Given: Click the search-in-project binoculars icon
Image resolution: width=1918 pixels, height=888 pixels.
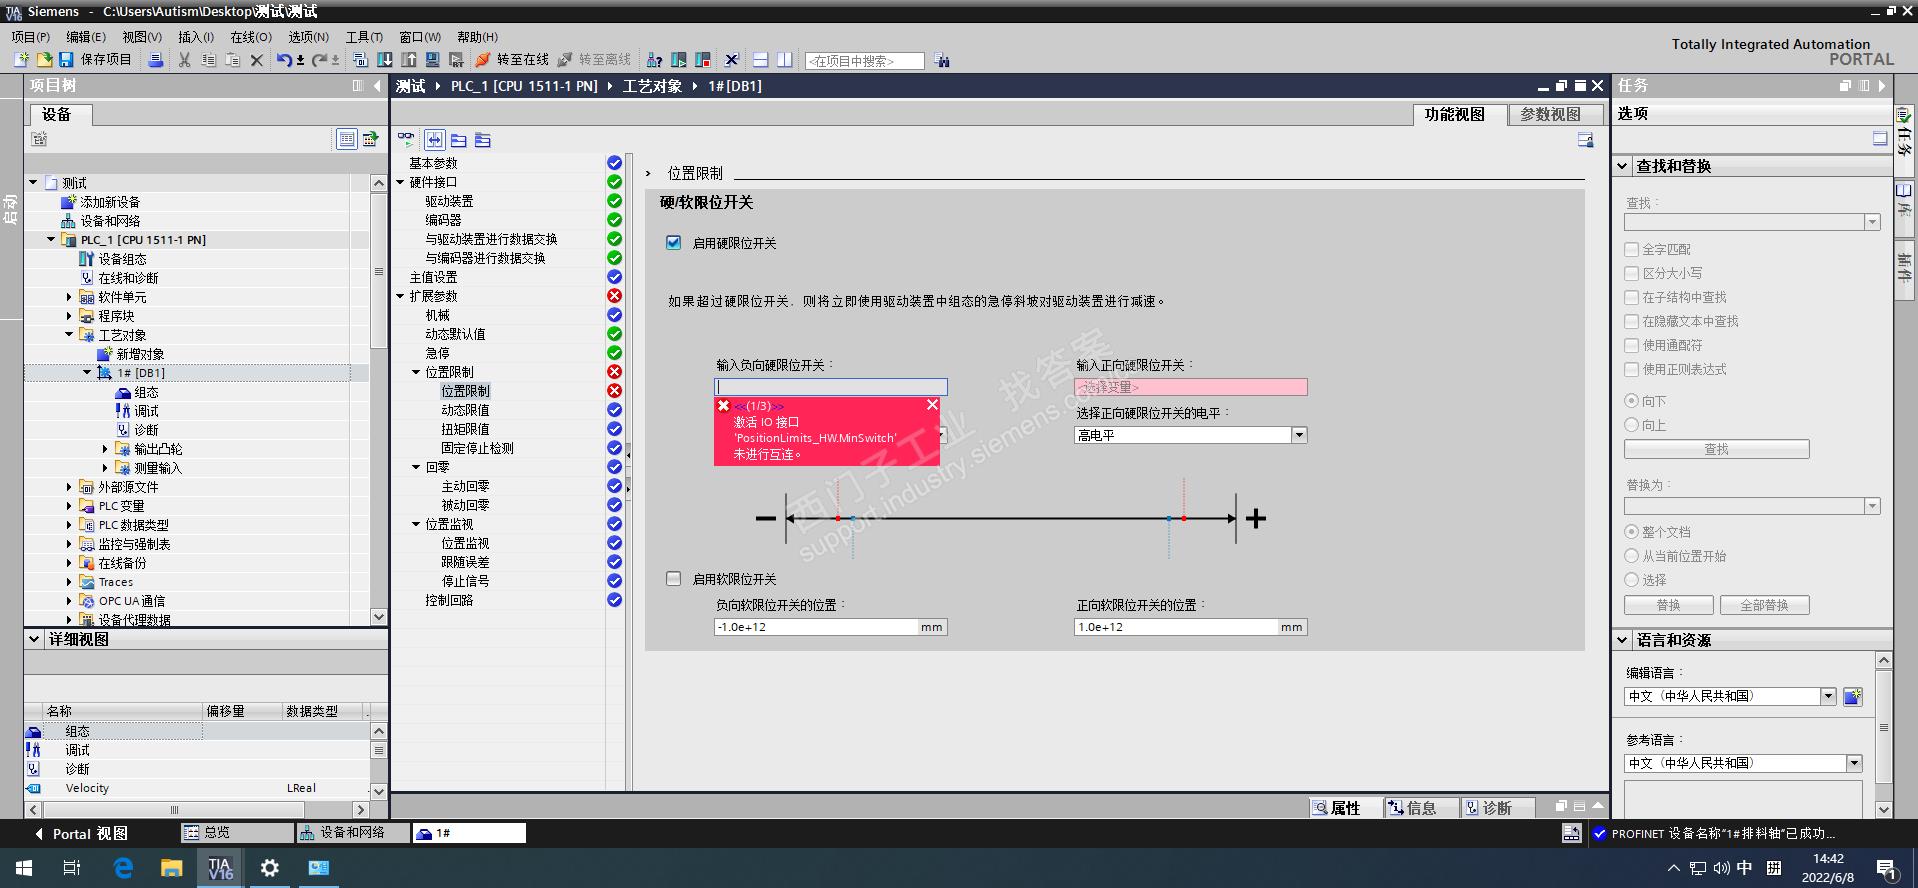Looking at the screenshot, I should click(942, 60).
